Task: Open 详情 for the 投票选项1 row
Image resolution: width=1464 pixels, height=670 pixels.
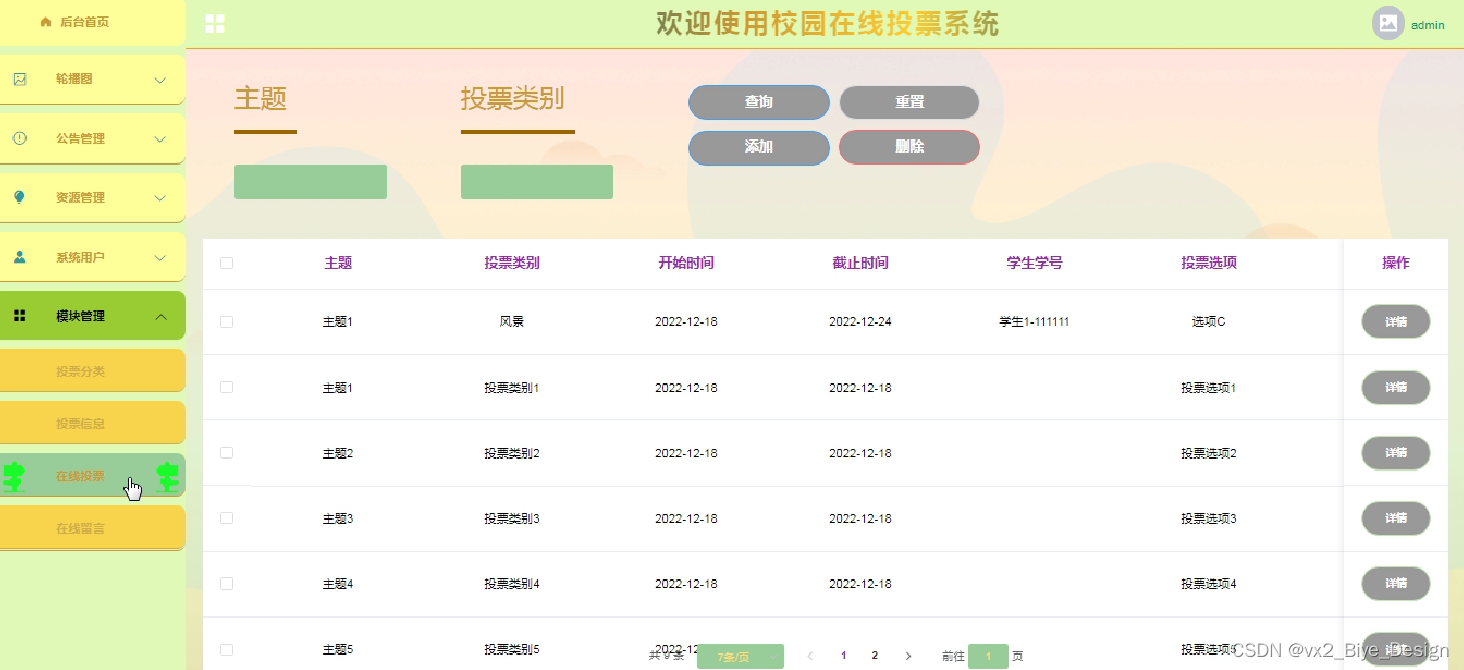Action: pyautogui.click(x=1396, y=387)
